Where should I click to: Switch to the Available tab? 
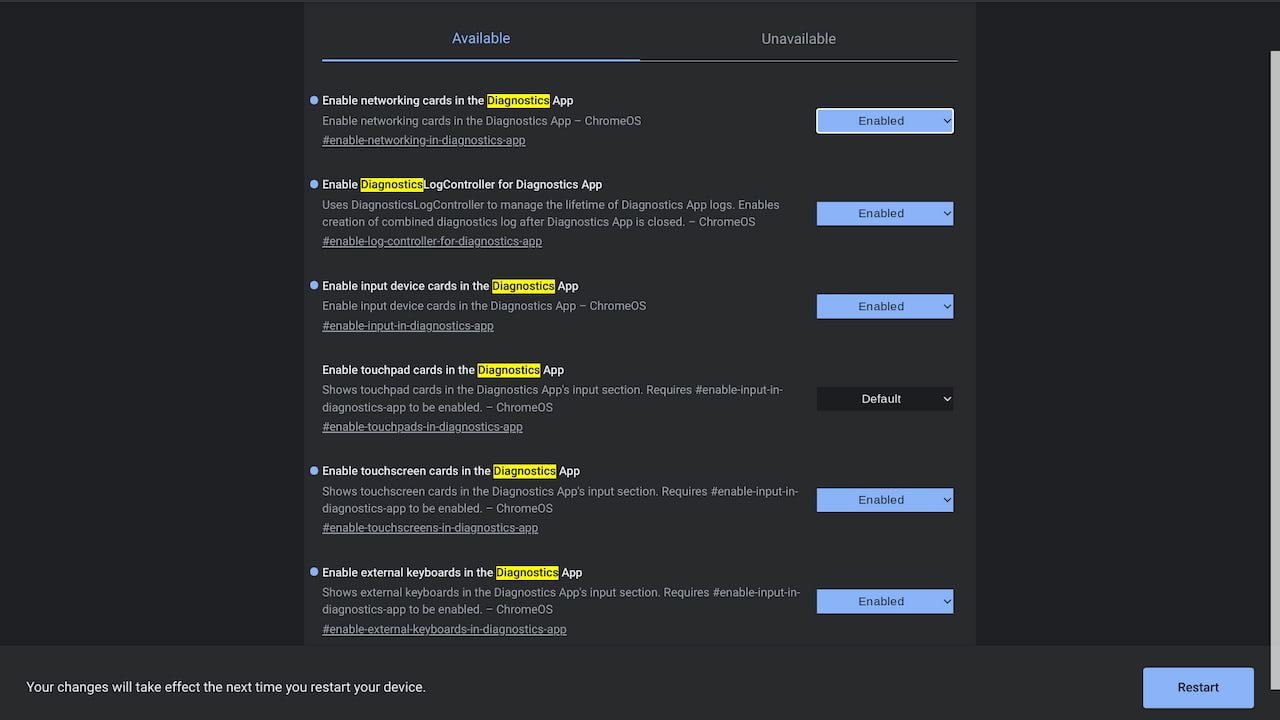481,39
